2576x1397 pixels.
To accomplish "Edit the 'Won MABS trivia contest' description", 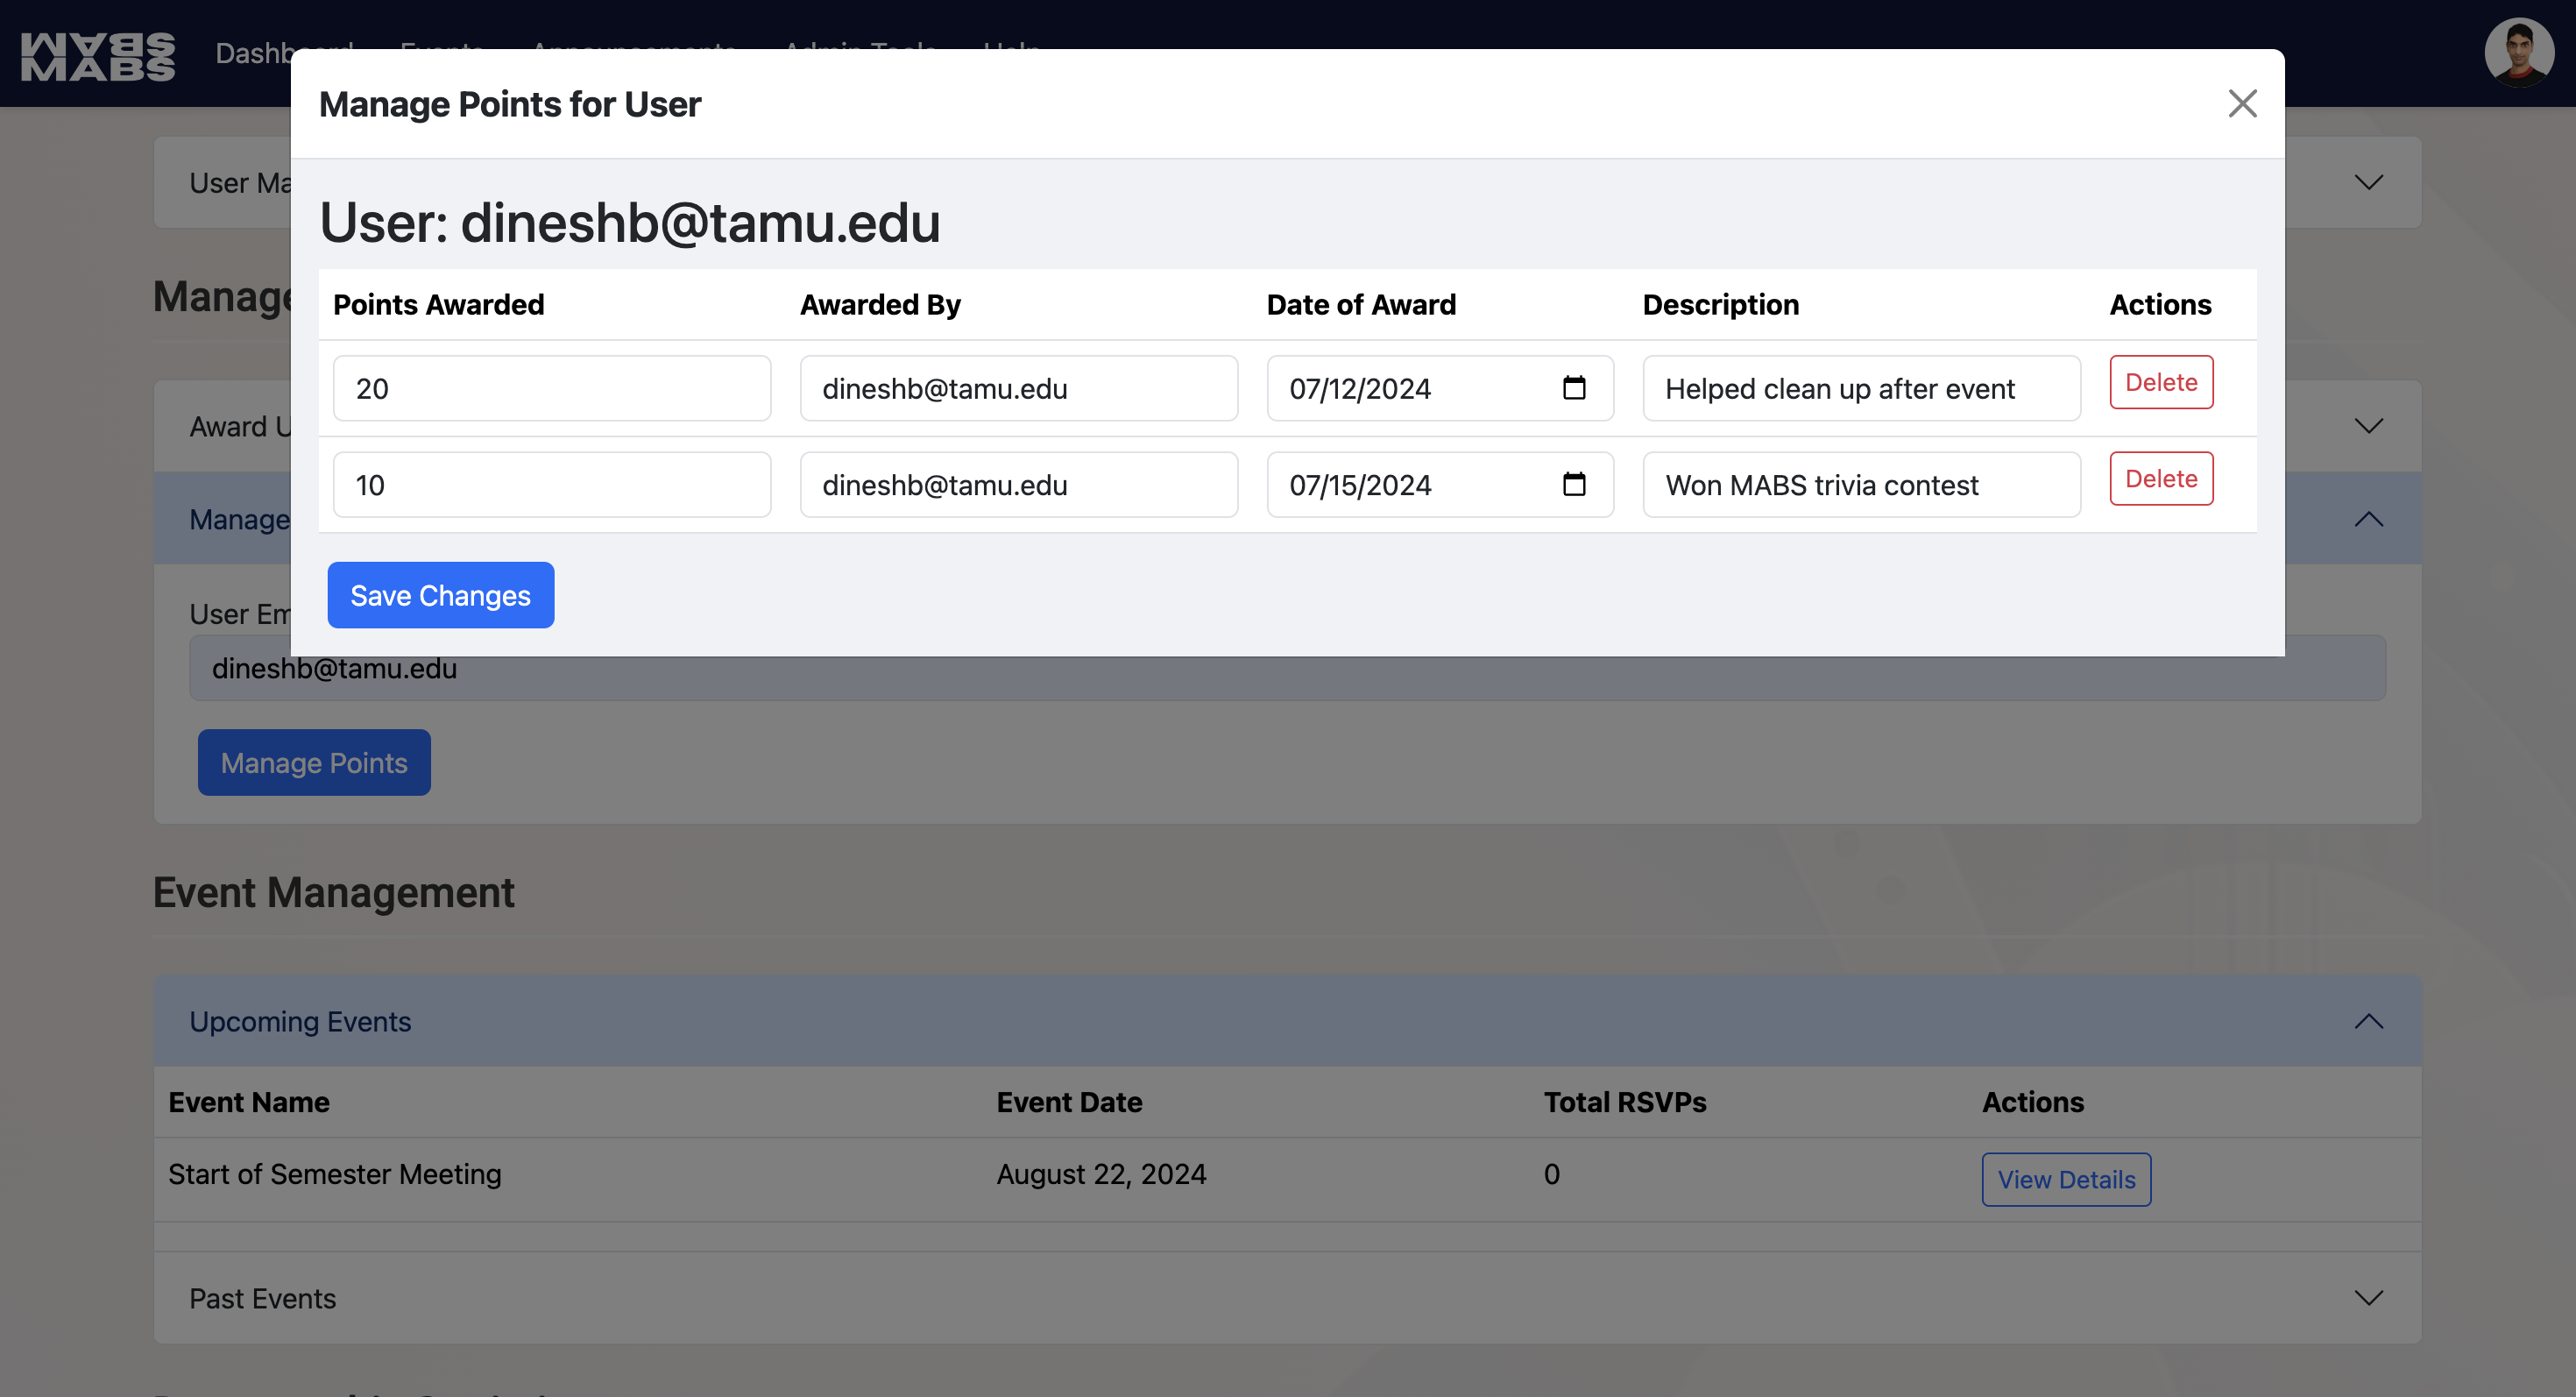I will 1860,485.
